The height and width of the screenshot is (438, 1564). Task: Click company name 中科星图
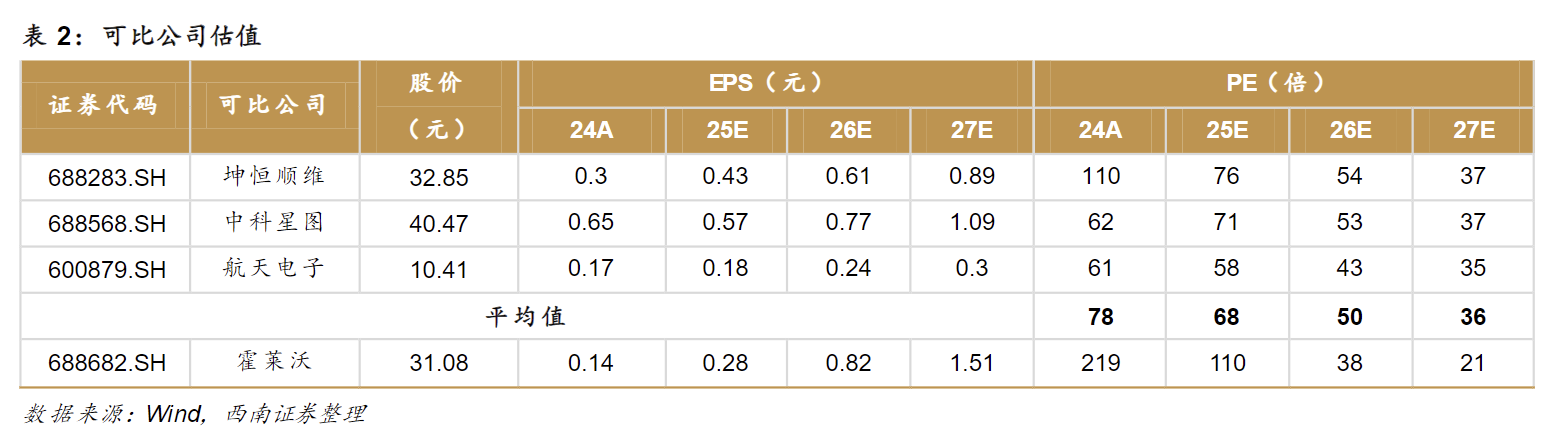pos(273,222)
